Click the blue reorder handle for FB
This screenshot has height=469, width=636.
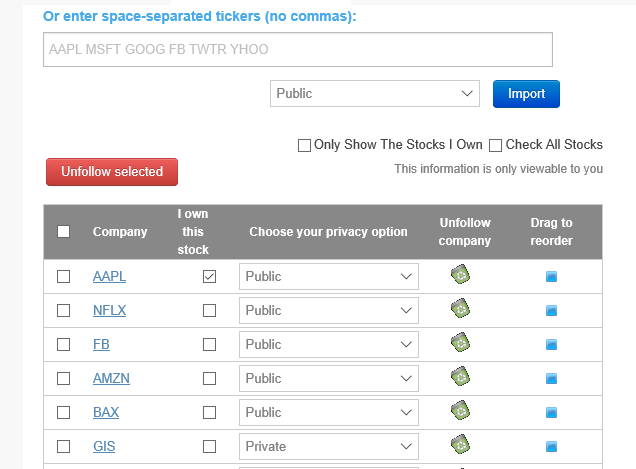point(551,345)
